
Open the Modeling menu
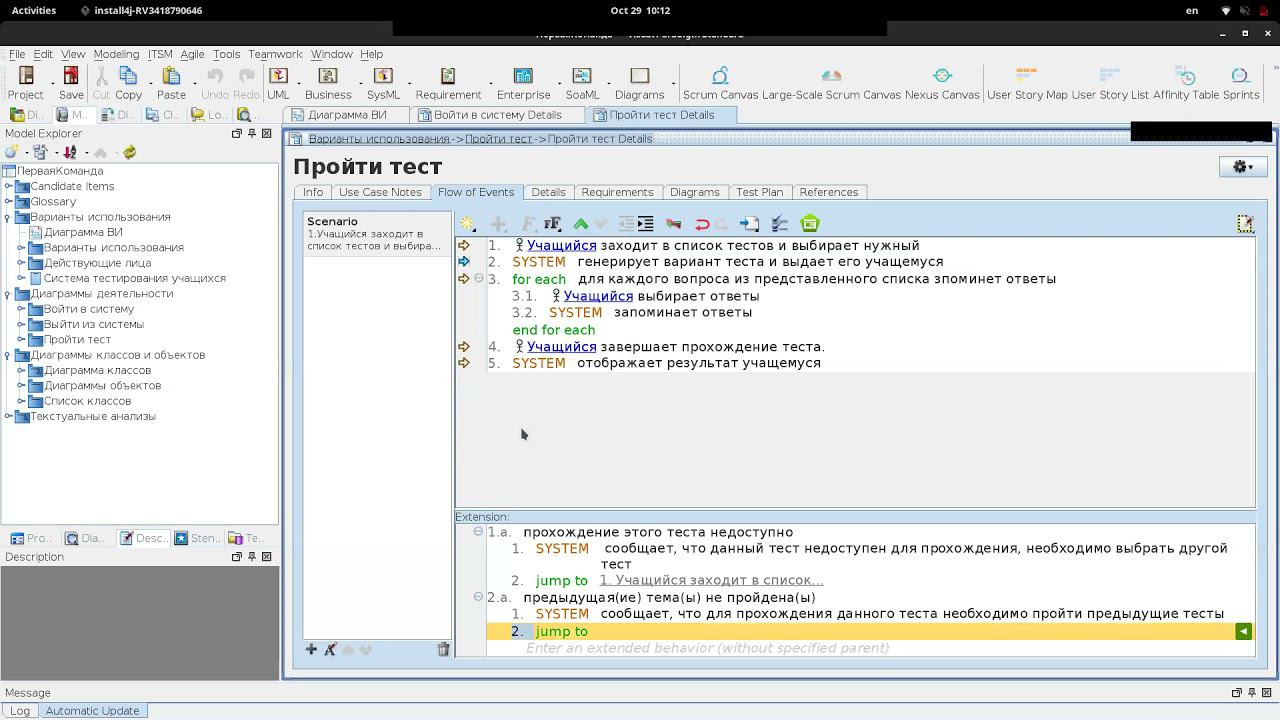click(x=116, y=54)
